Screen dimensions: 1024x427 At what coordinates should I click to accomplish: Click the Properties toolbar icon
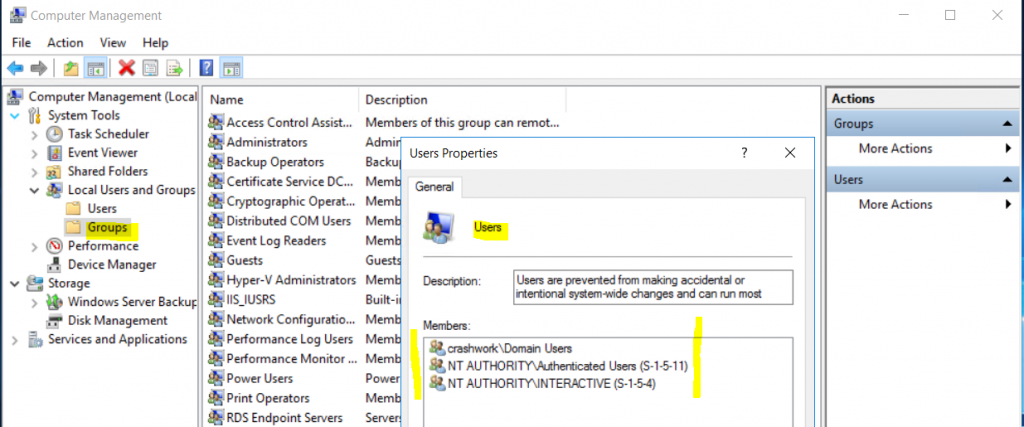point(151,68)
